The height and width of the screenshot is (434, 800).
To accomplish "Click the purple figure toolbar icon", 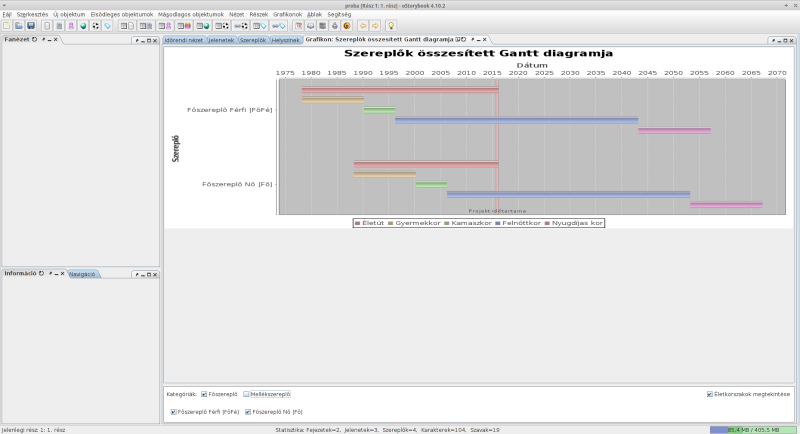I will (335, 25).
